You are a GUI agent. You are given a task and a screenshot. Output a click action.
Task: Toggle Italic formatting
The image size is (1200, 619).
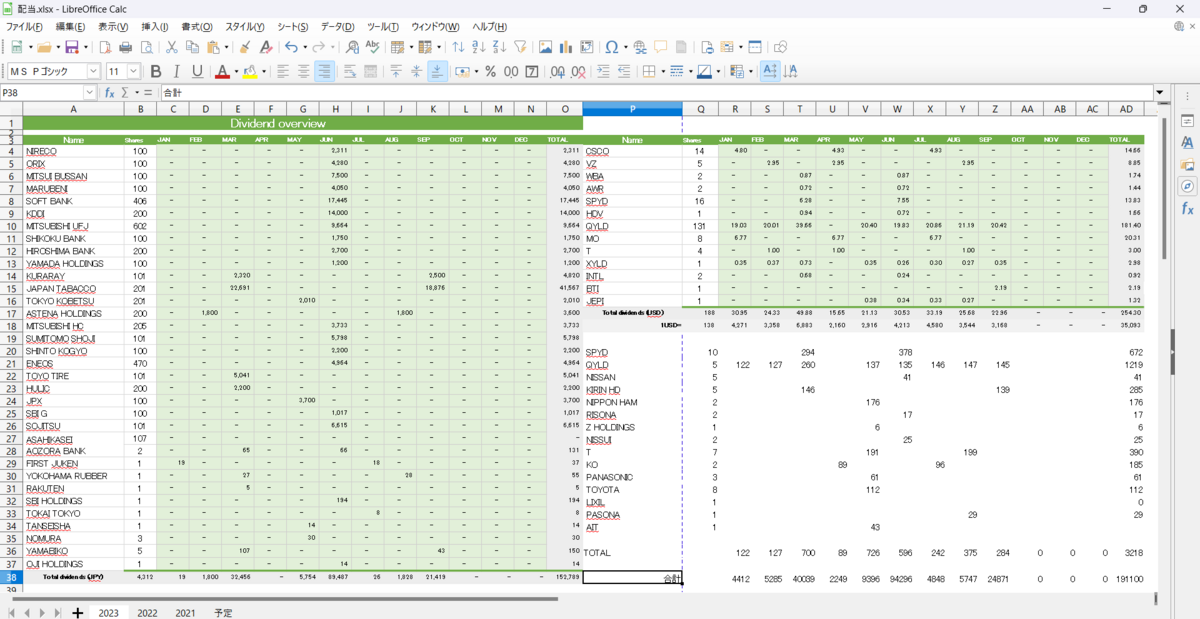(177, 71)
